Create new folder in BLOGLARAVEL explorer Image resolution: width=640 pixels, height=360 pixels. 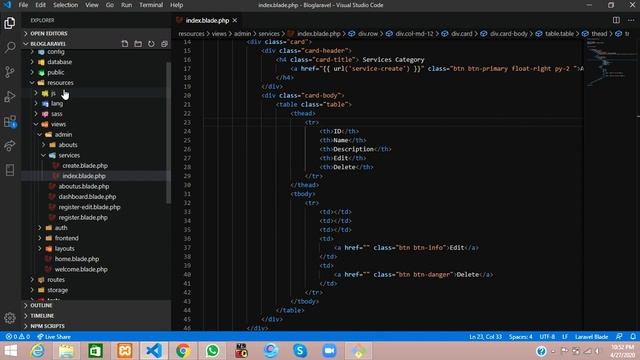pos(138,44)
